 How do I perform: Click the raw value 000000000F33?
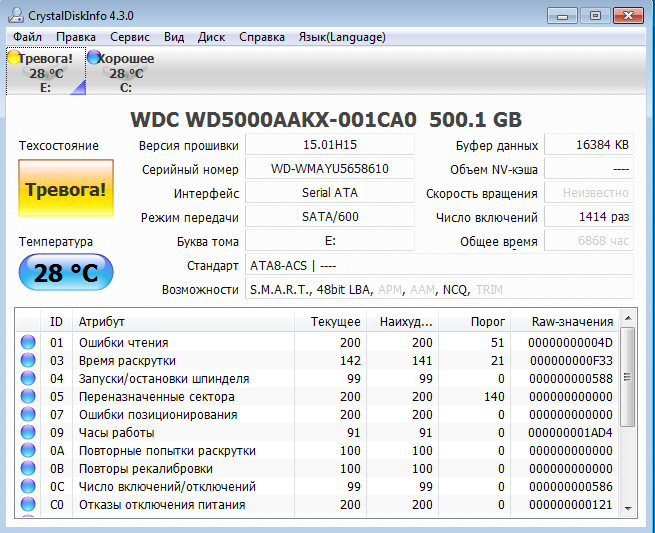pyautogui.click(x=571, y=360)
